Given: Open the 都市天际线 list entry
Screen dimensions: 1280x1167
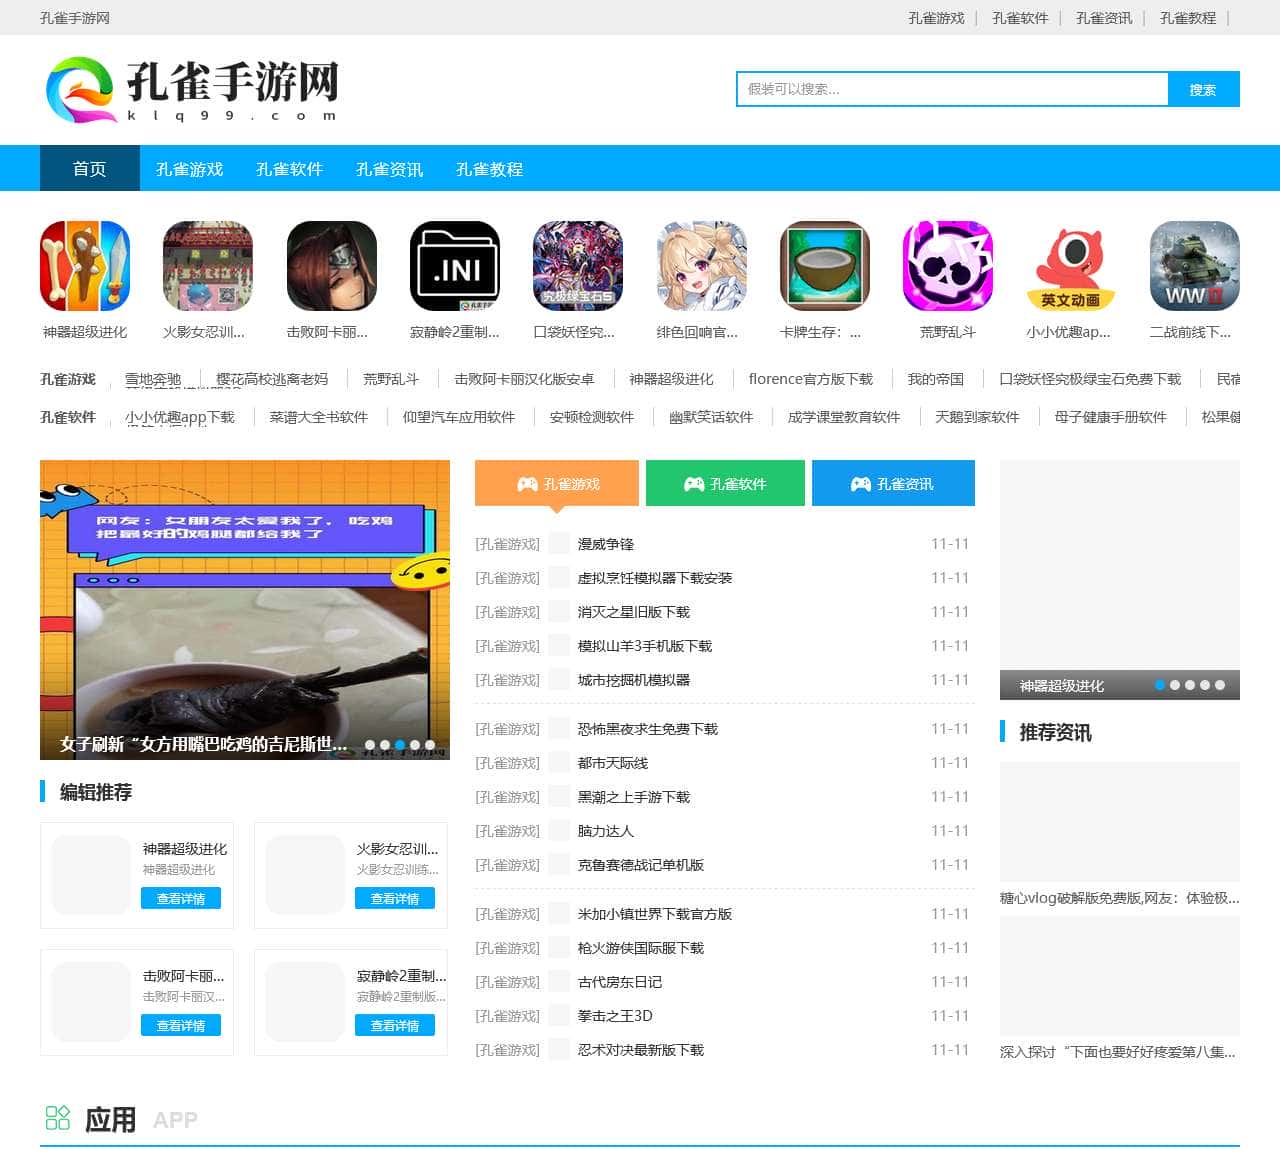Looking at the screenshot, I should [613, 763].
